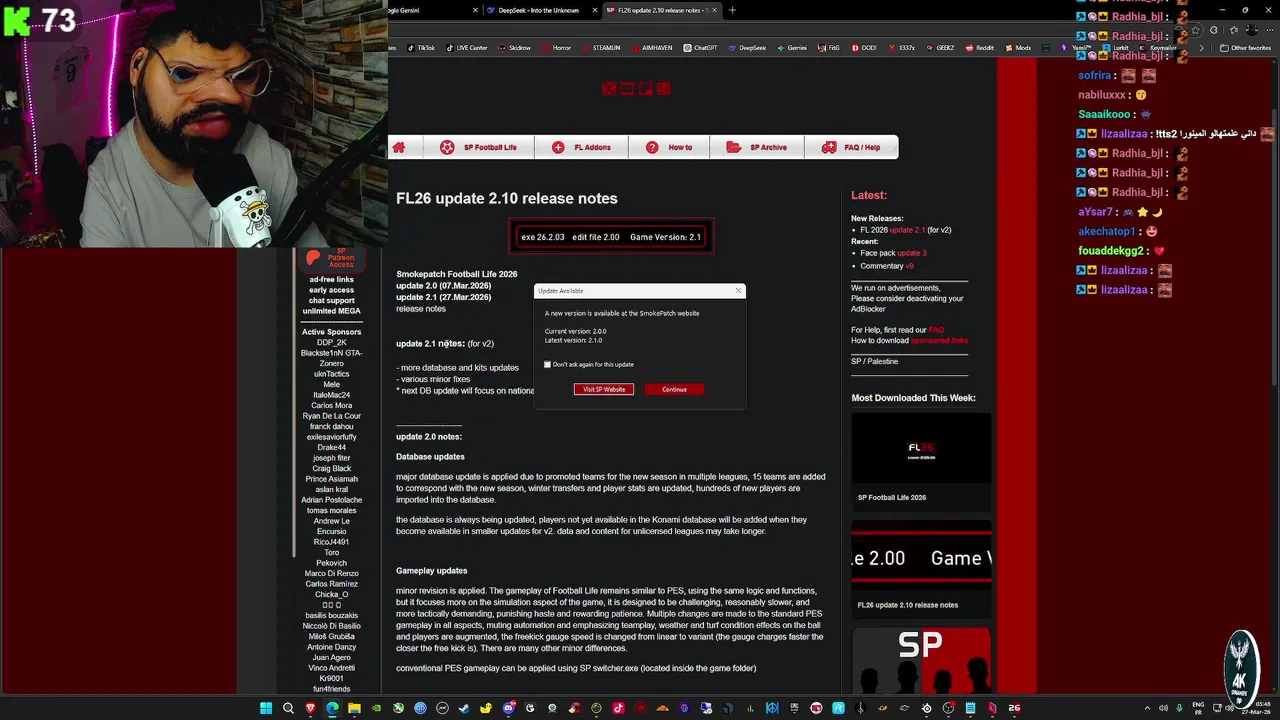Open the update 2.1 link under New Releases
This screenshot has width=1280, height=720.
click(x=907, y=230)
